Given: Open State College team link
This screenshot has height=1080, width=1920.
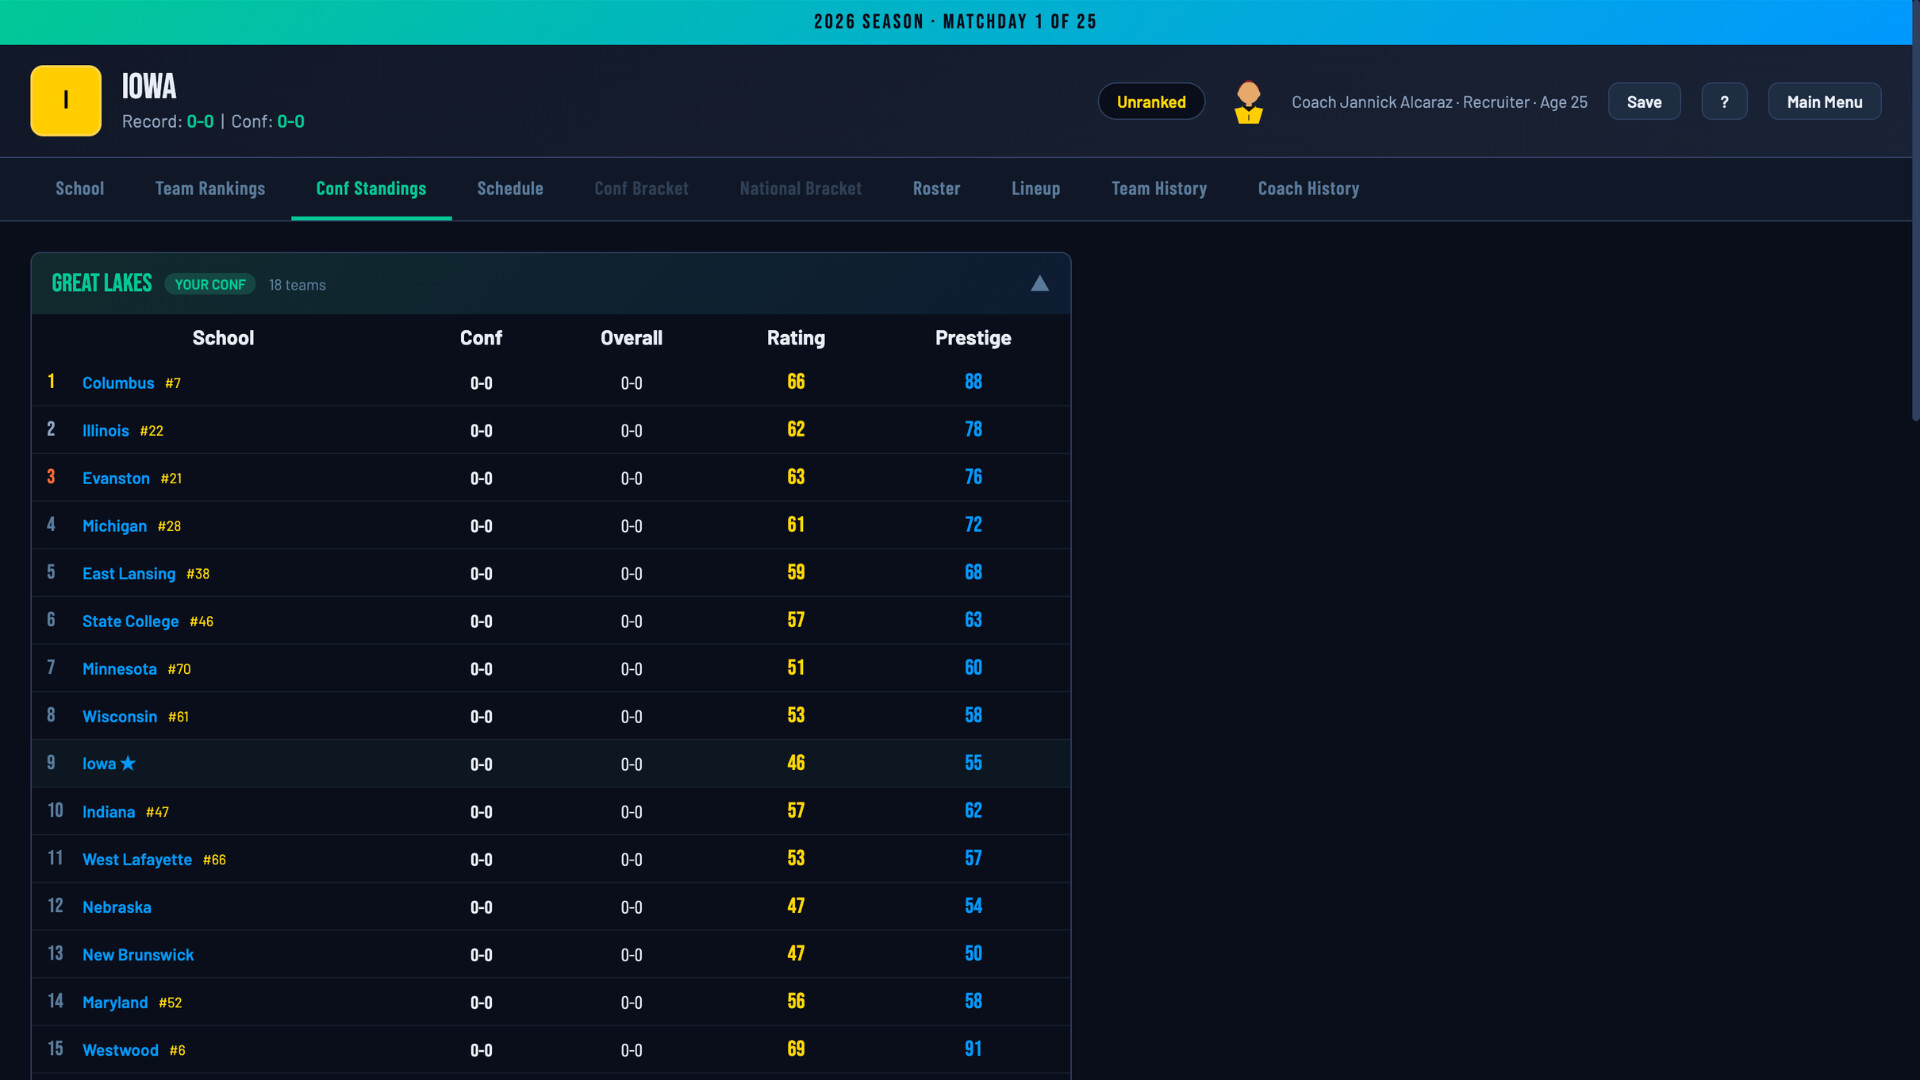Looking at the screenshot, I should [130, 622].
